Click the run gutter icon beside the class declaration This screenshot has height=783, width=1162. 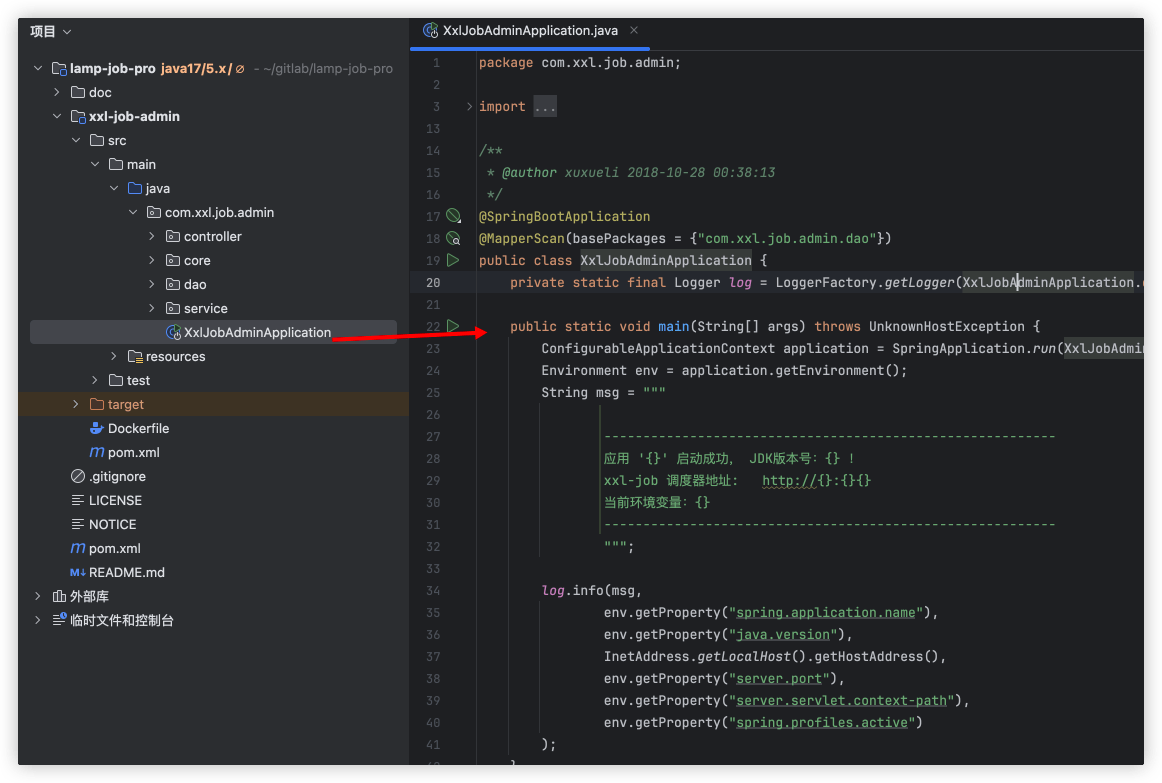453,260
